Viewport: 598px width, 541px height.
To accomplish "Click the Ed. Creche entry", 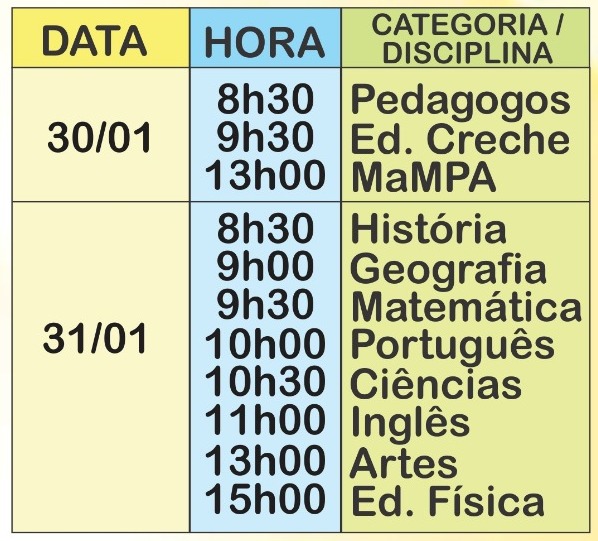I will tap(460, 139).
